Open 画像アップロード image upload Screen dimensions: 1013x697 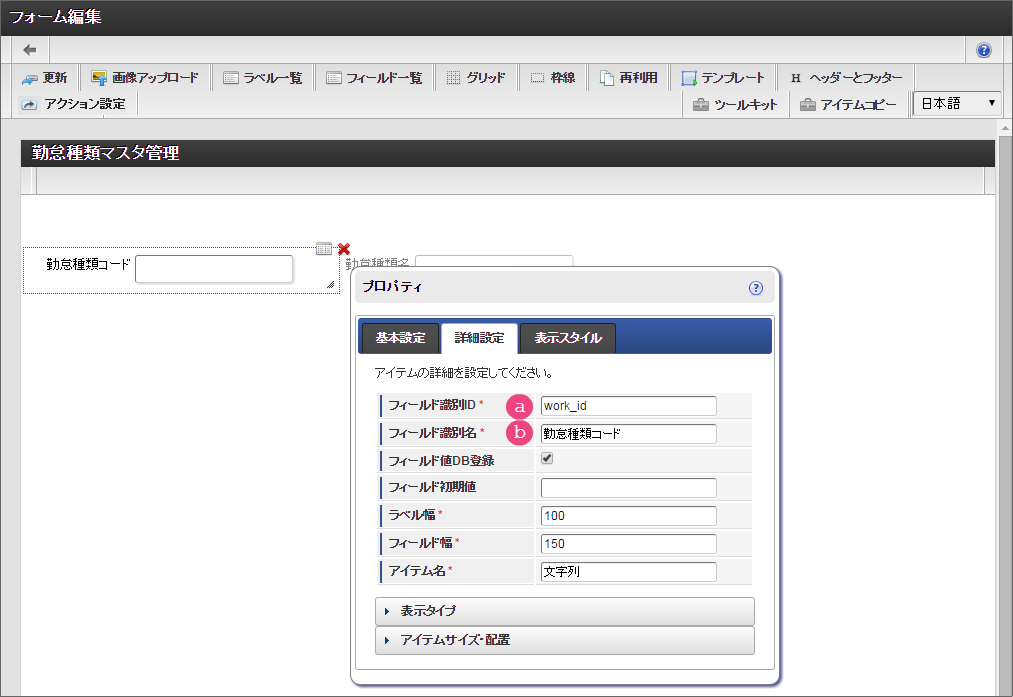click(145, 78)
